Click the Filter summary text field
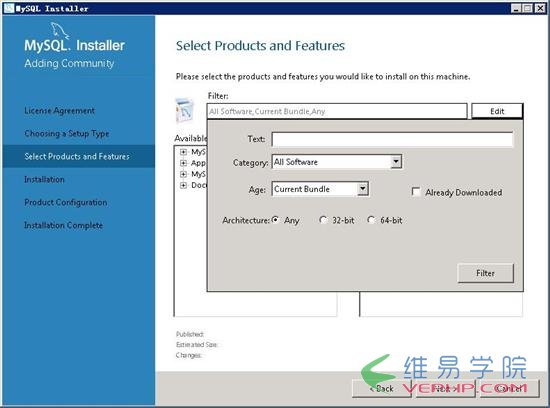Image resolution: width=550 pixels, height=408 pixels. click(x=337, y=111)
